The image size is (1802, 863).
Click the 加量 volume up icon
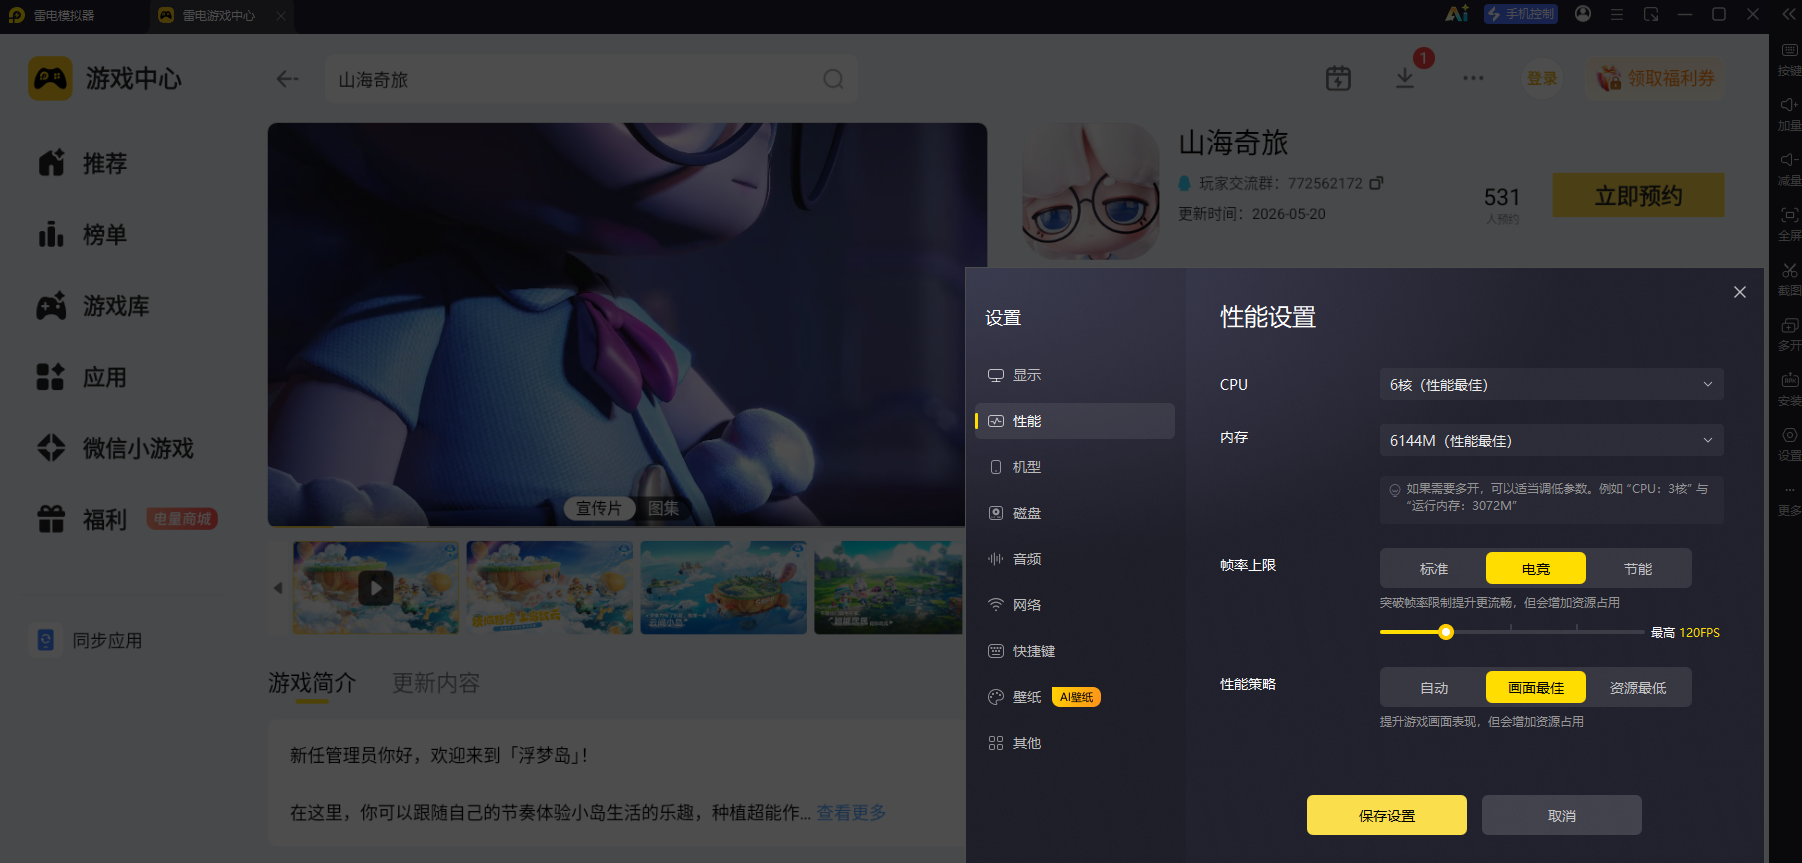click(x=1789, y=114)
